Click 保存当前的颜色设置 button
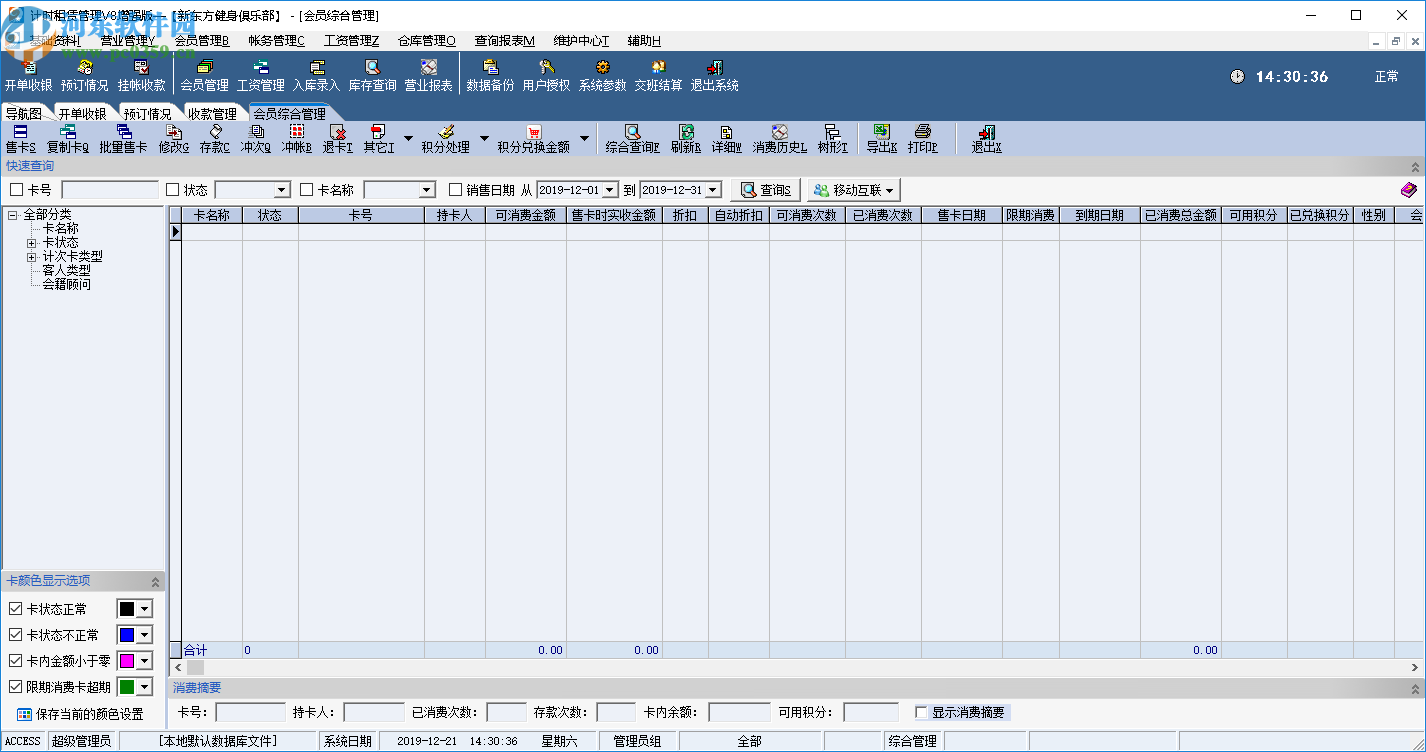 click(80, 715)
